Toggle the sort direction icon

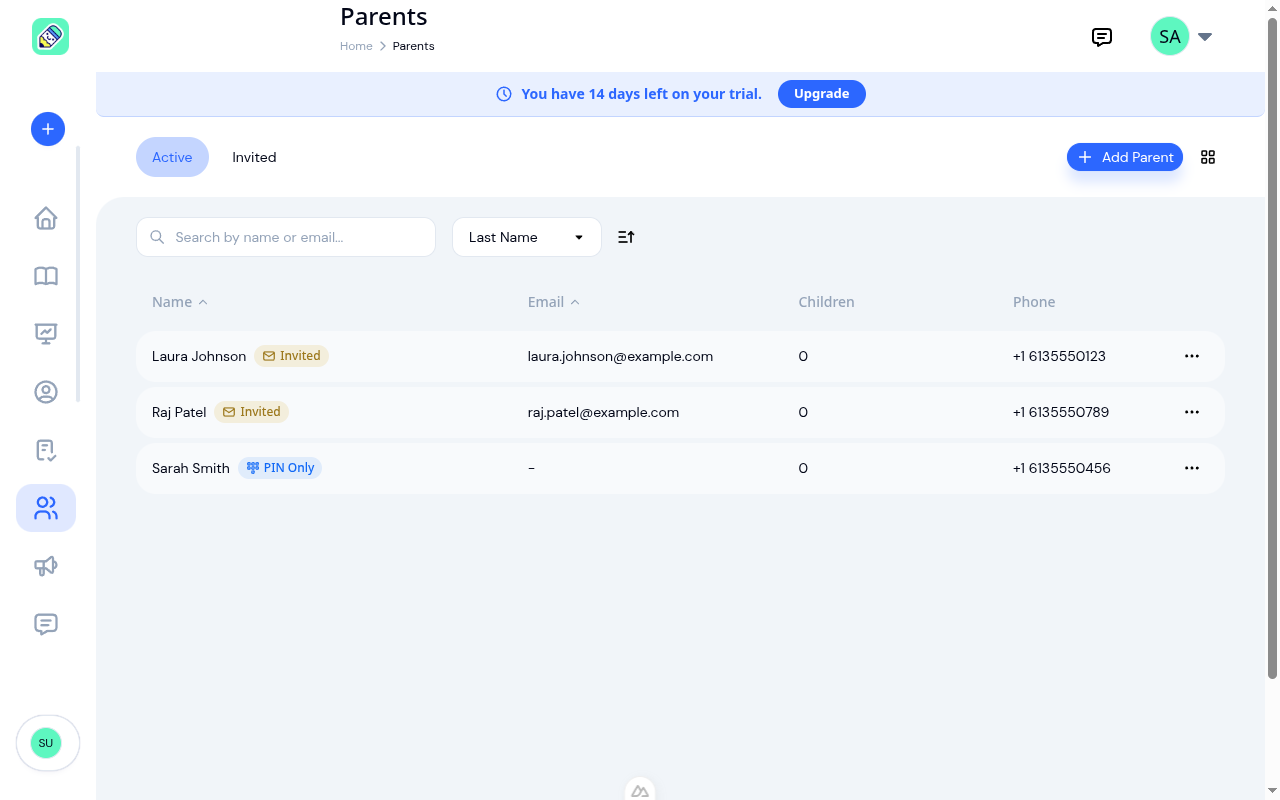click(x=626, y=237)
